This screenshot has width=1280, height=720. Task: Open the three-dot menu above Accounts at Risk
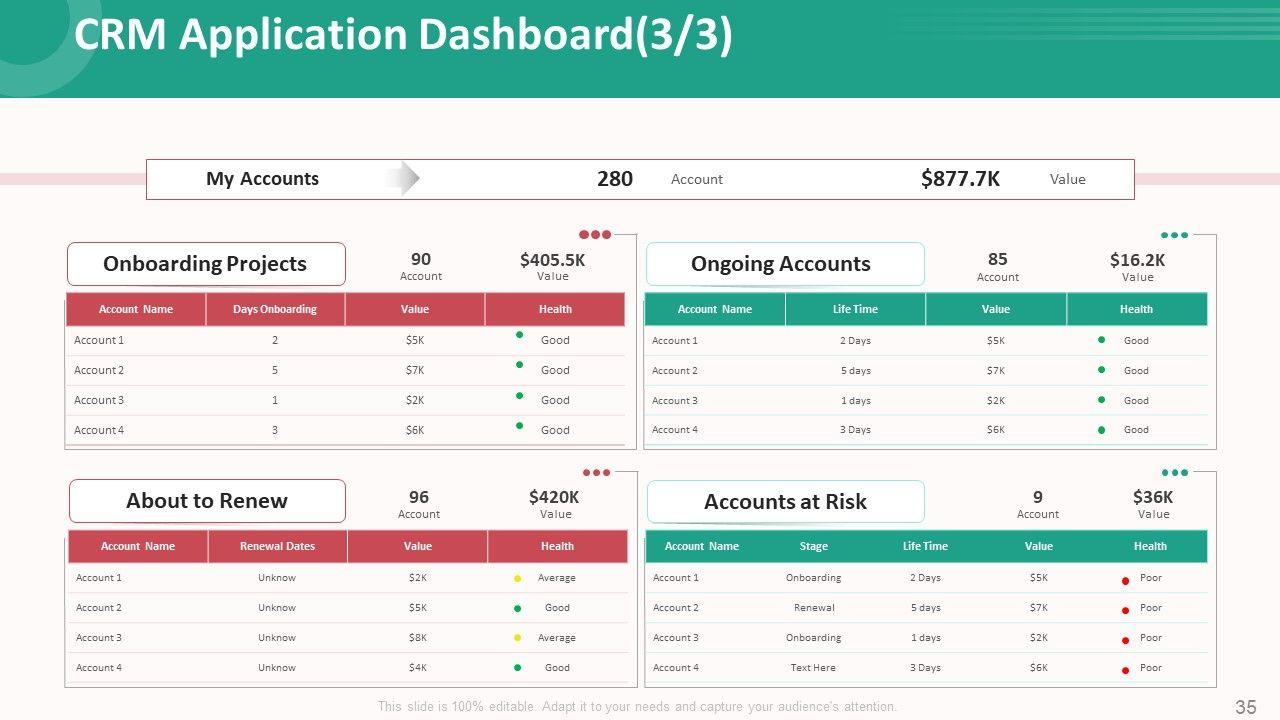click(1175, 473)
